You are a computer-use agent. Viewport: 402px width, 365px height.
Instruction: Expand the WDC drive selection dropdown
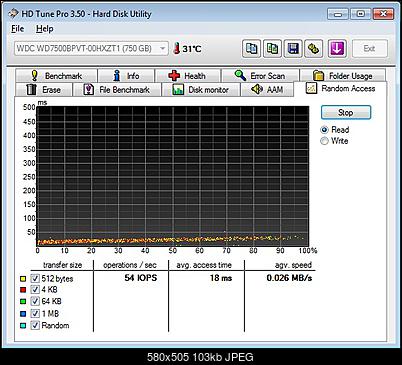[91, 49]
